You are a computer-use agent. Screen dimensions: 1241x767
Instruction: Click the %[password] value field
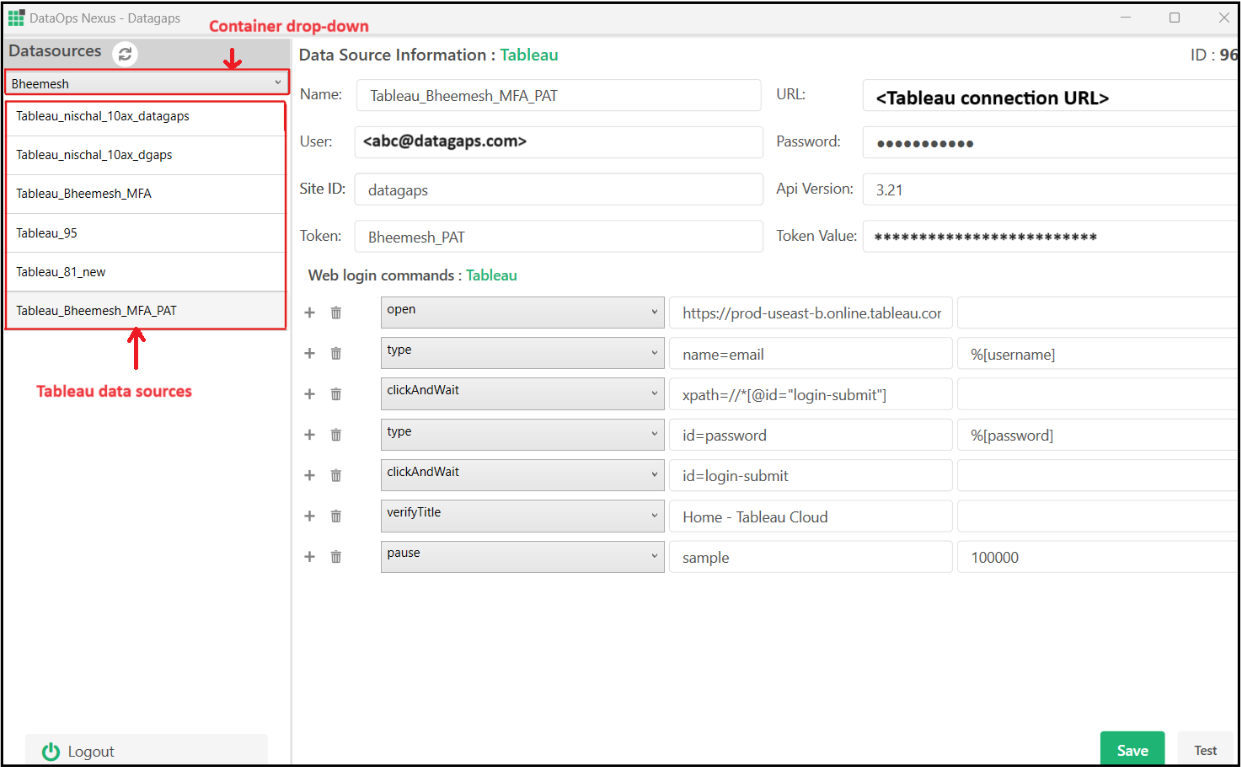[x=1098, y=435]
